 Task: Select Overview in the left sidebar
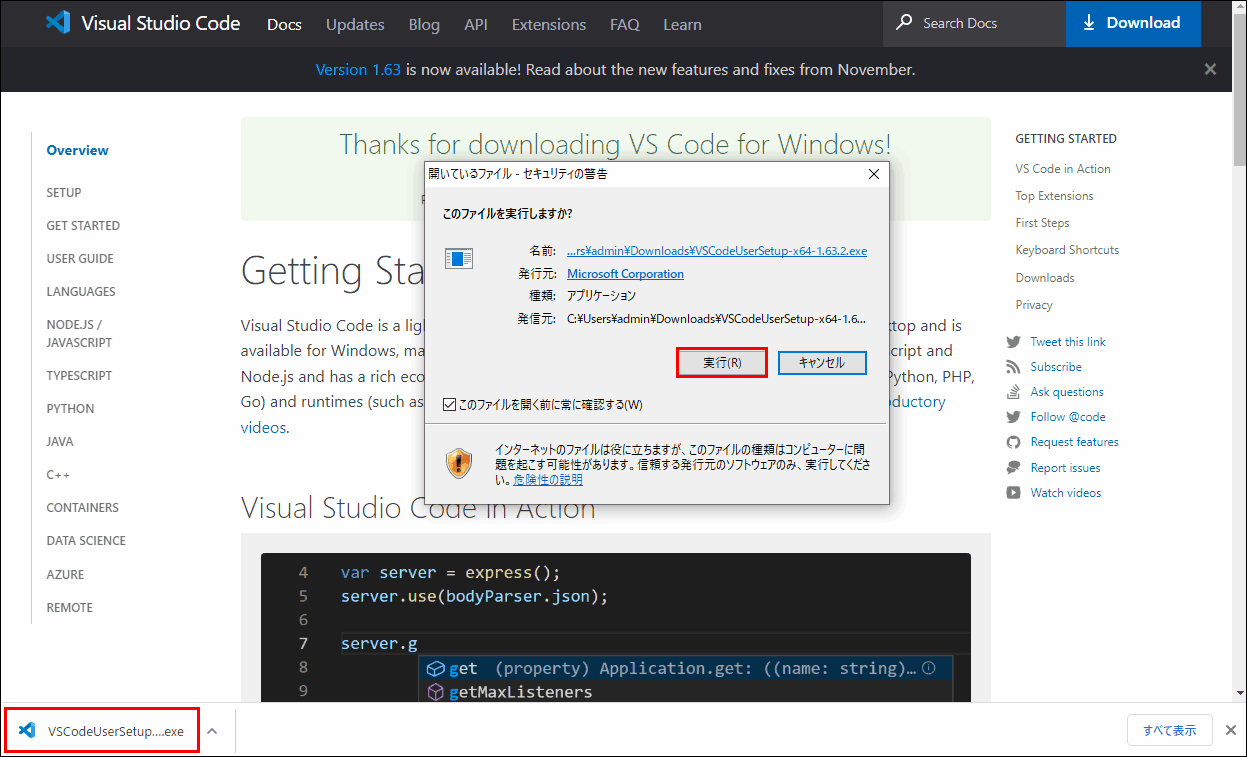coord(77,150)
